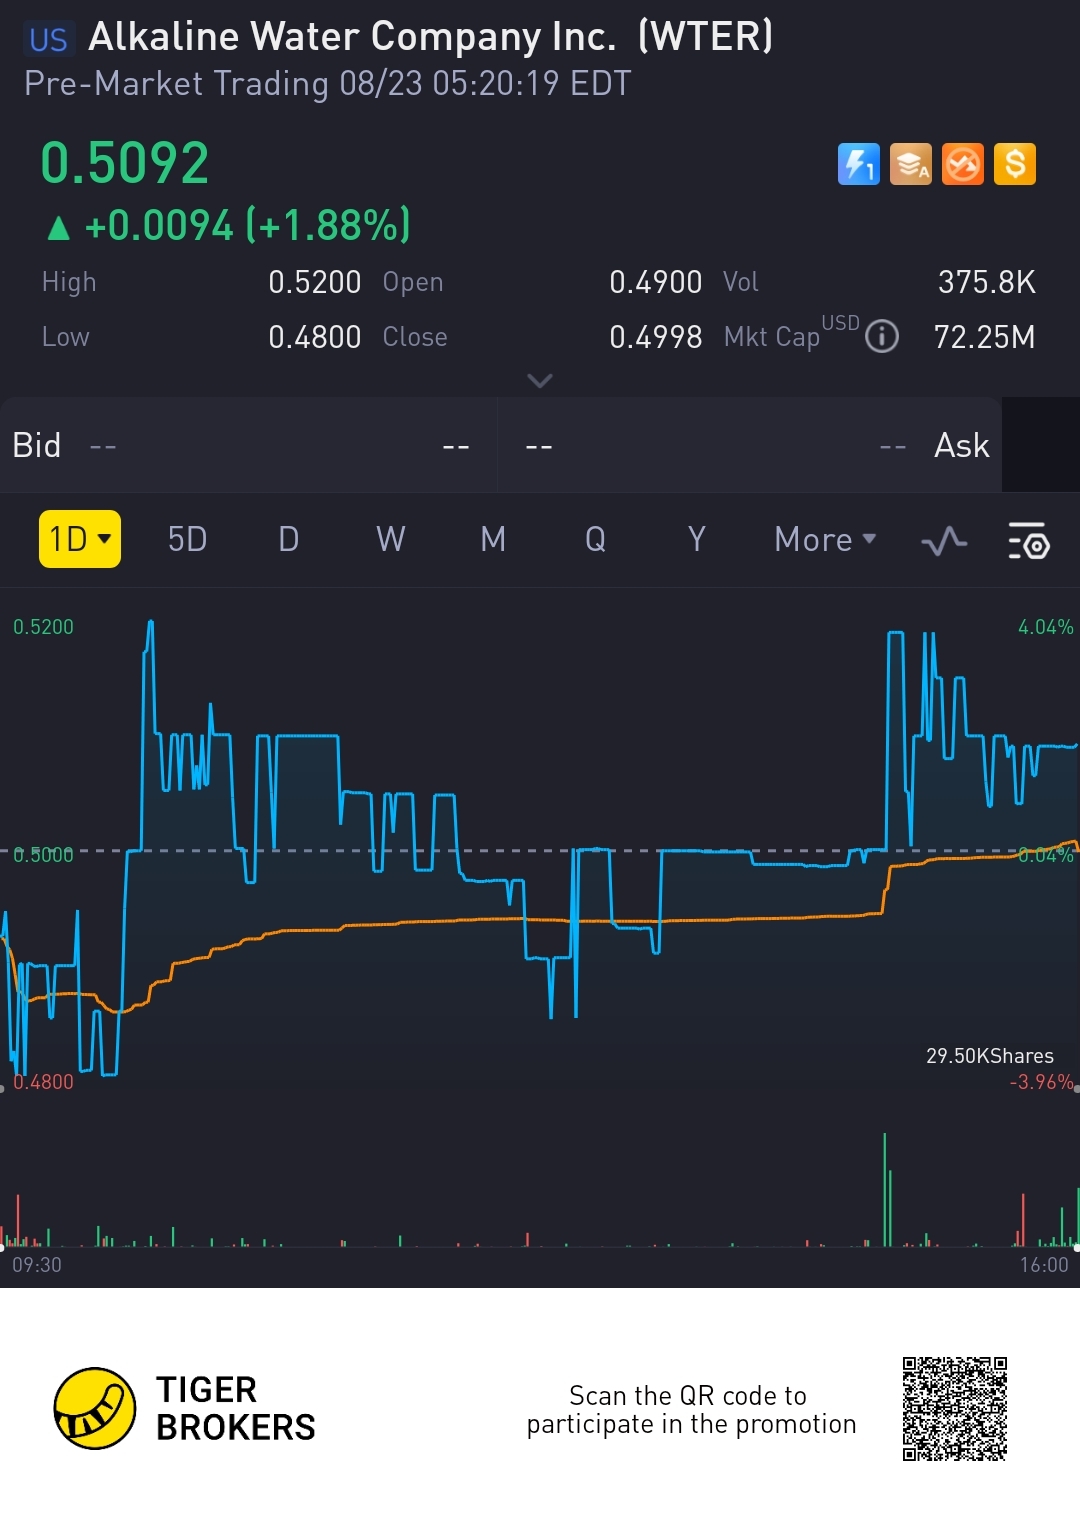Image resolution: width=1080 pixels, height=1530 pixels.
Task: Tap the 29.50KShares volume label
Action: point(990,1056)
